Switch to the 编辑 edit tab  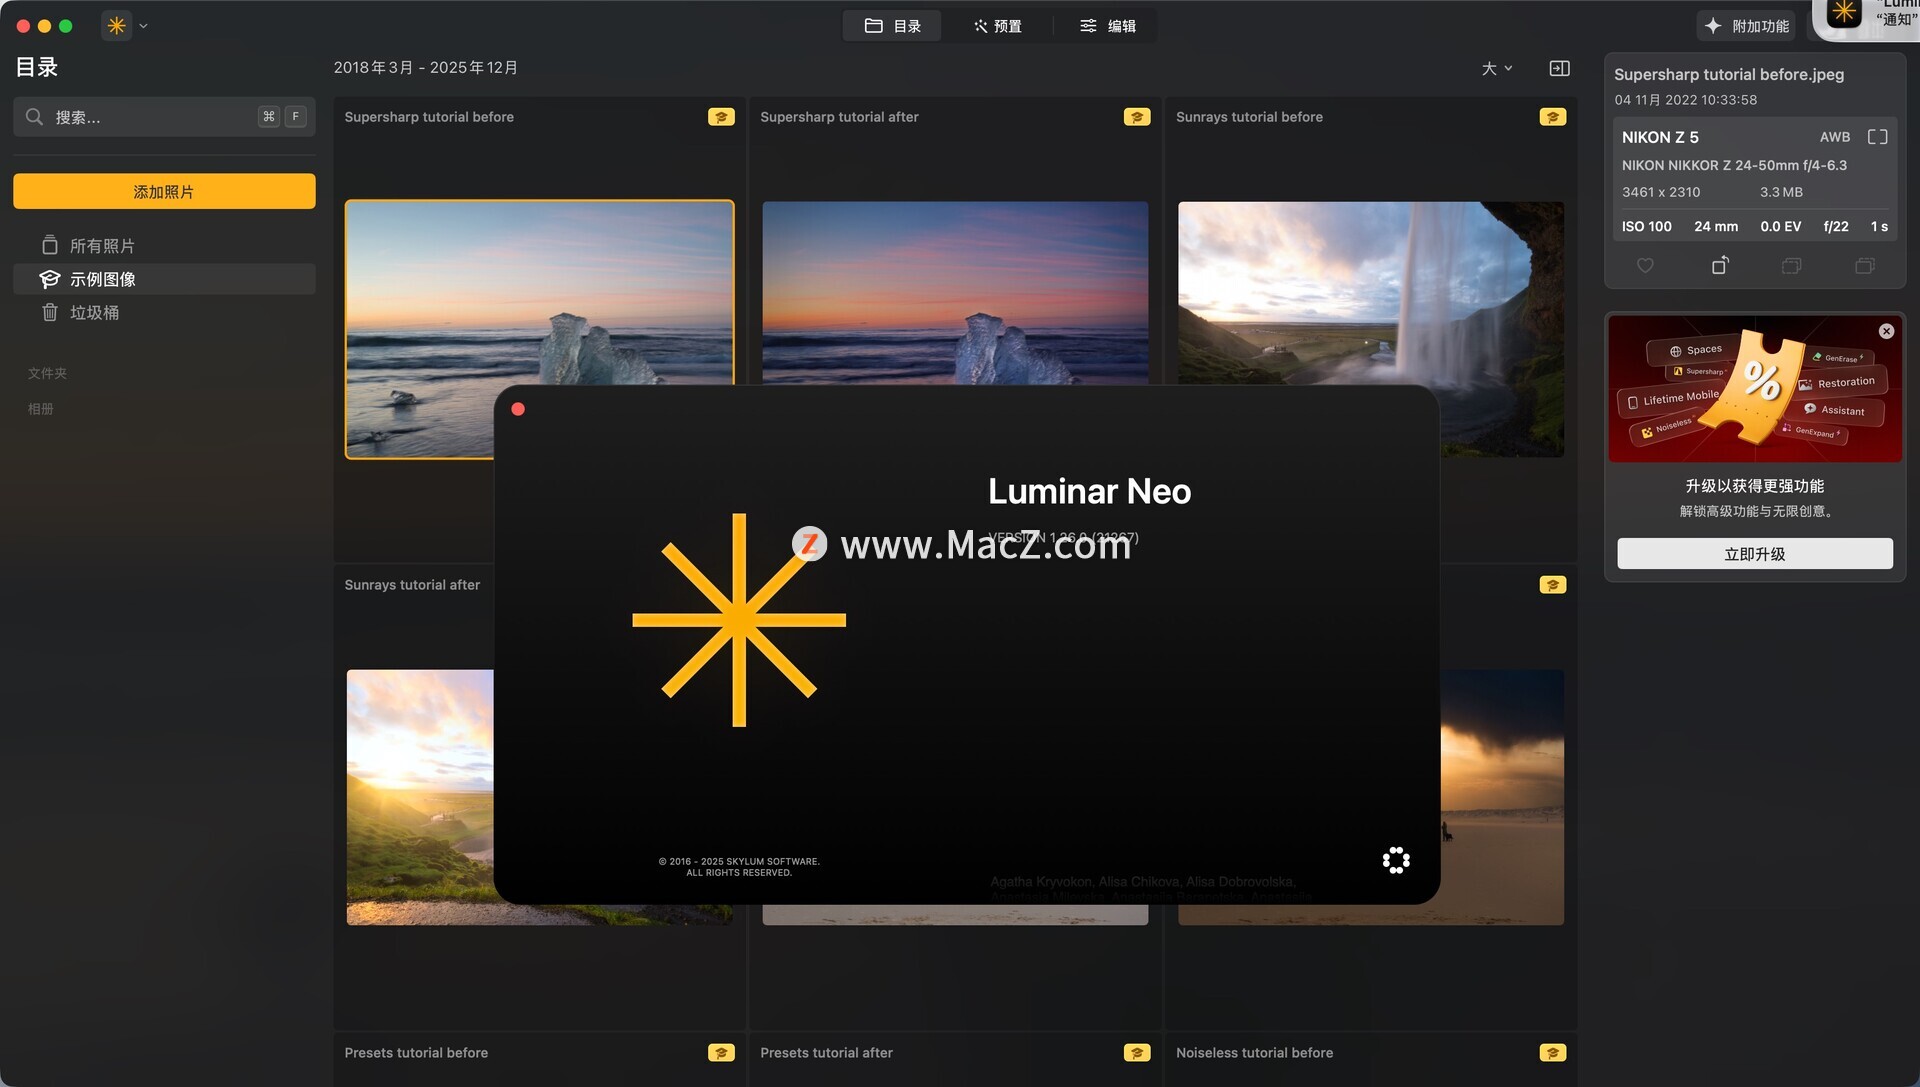1108,26
